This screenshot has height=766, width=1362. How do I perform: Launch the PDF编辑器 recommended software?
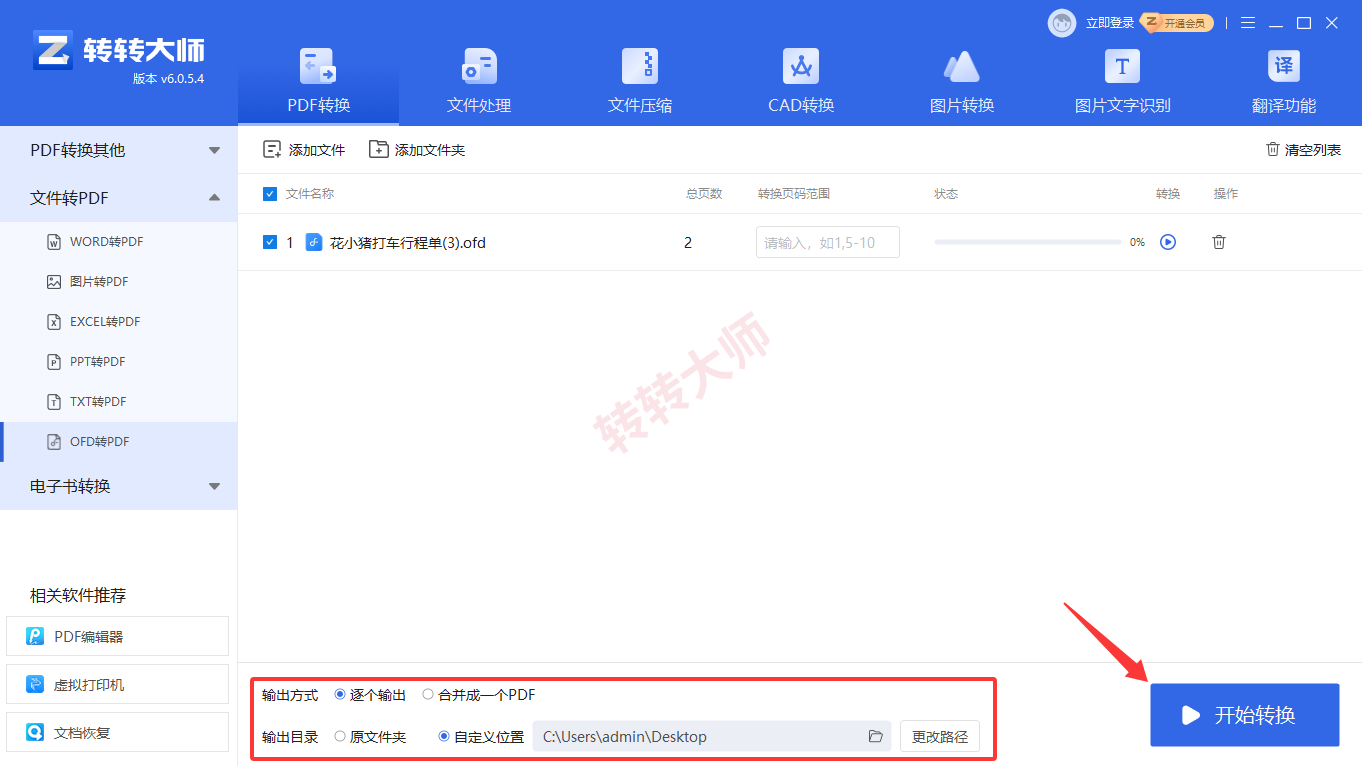pyautogui.click(x=118, y=636)
